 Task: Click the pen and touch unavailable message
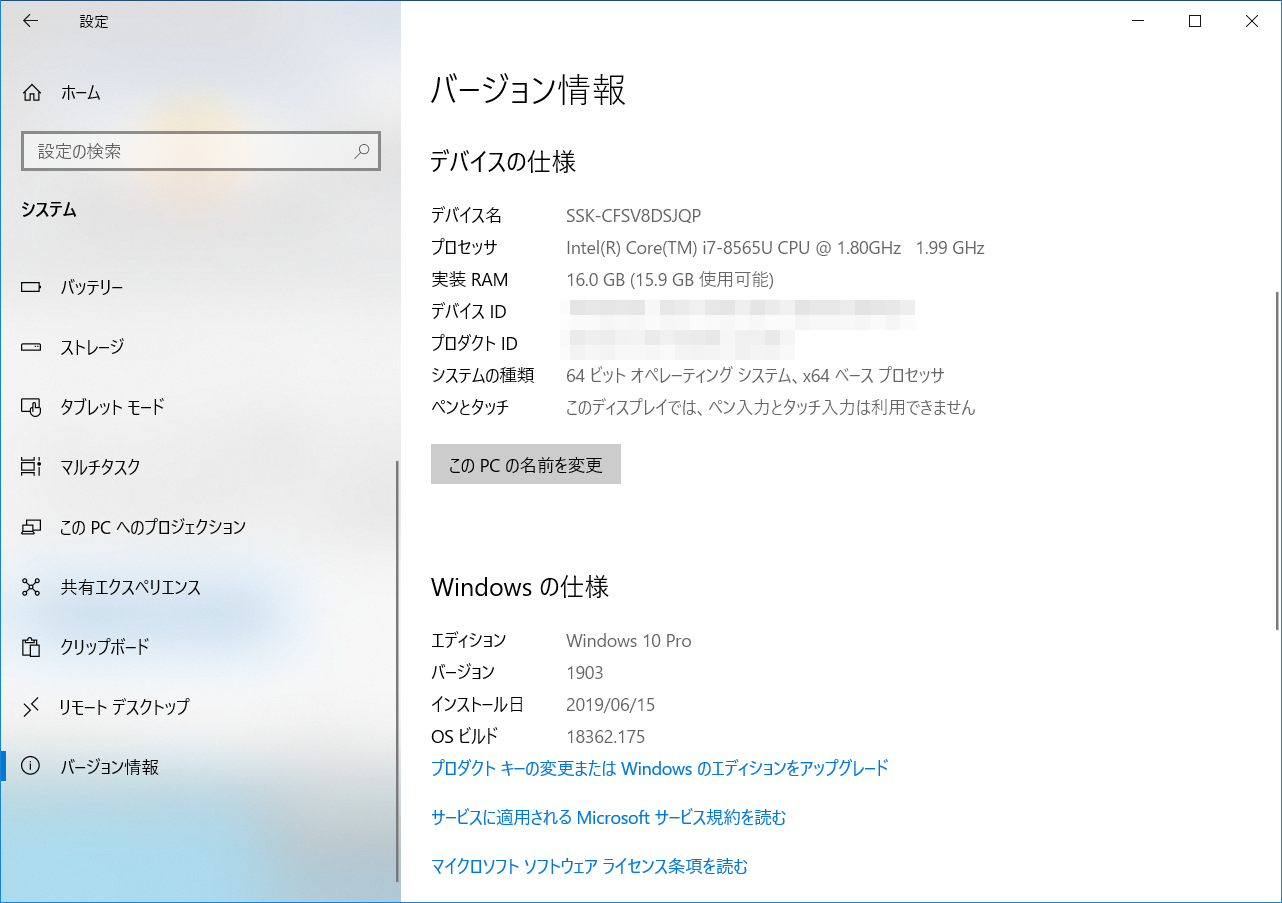click(x=771, y=408)
